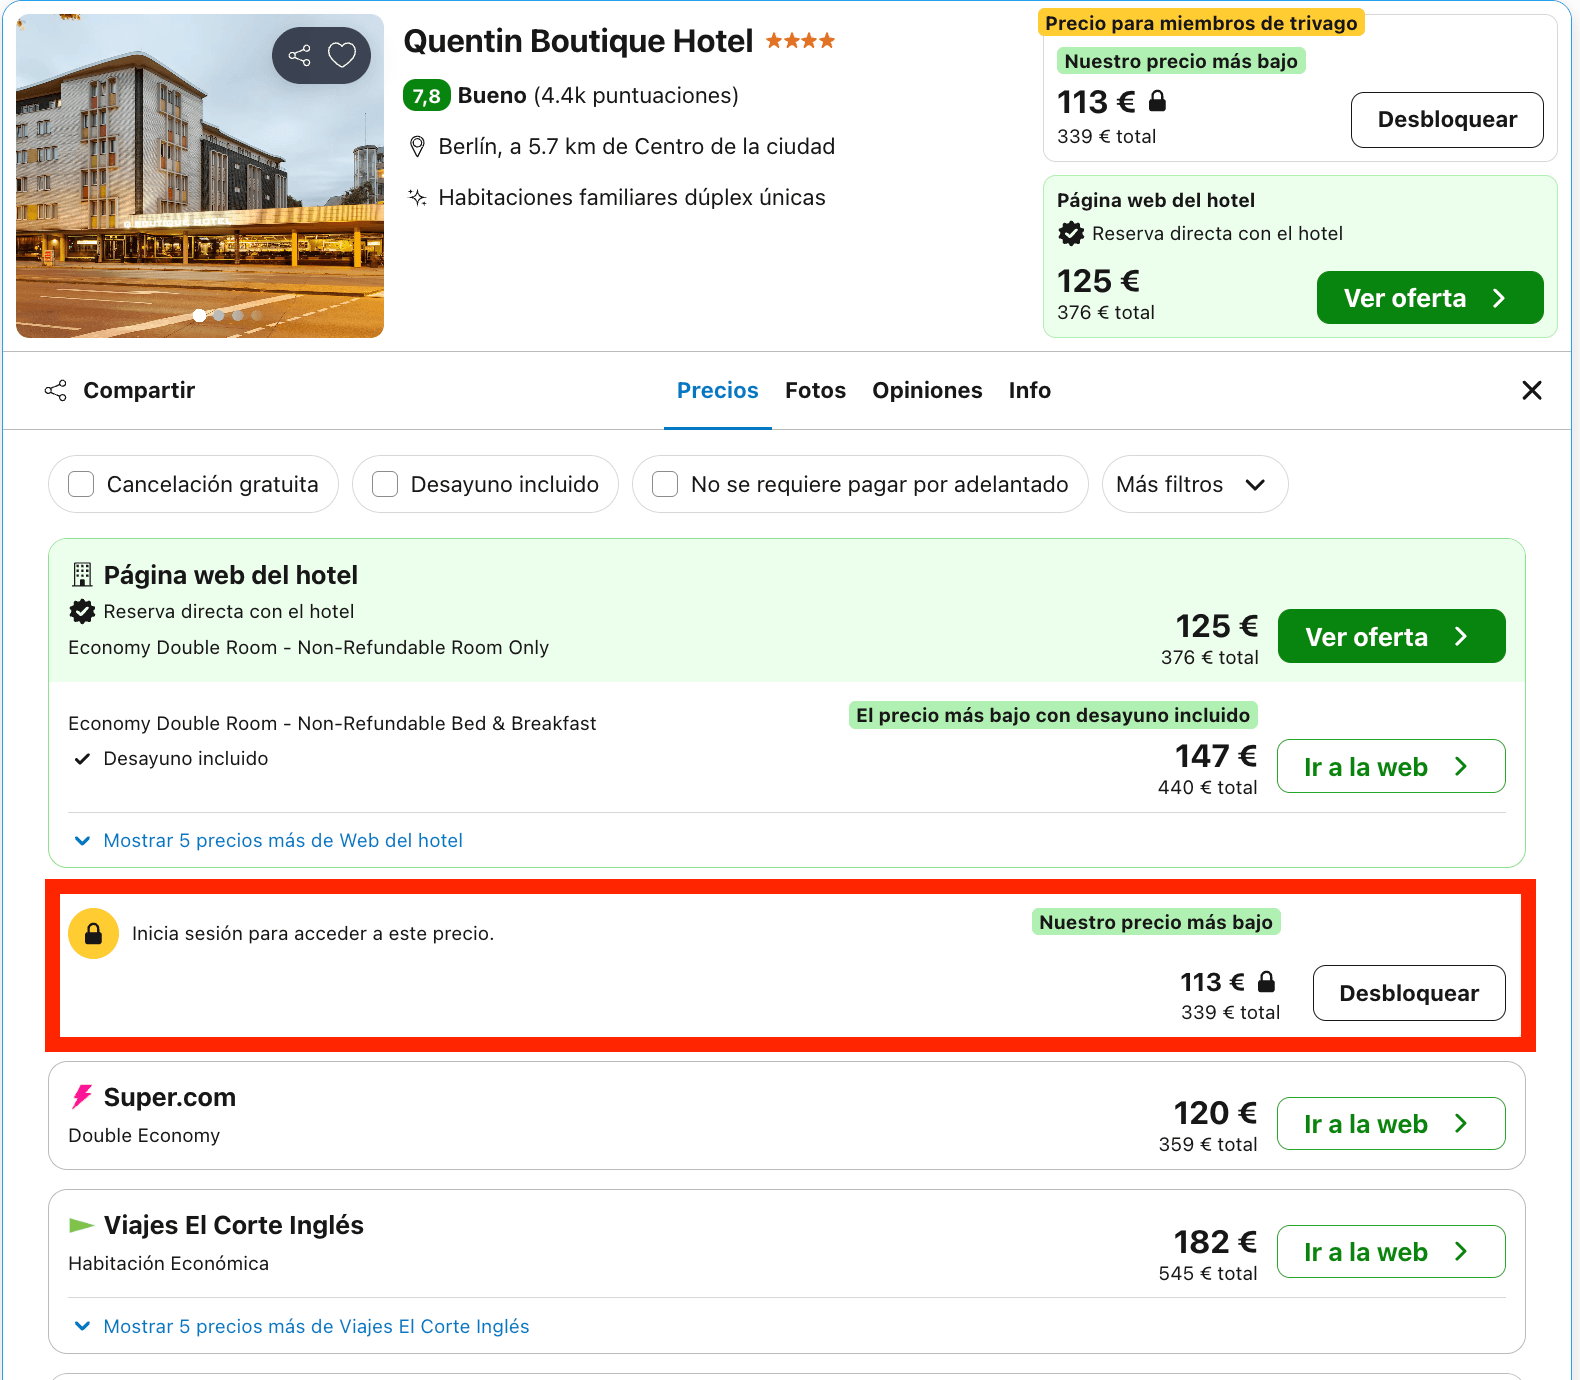Click the 7,8 rating badge
The image size is (1580, 1380).
point(426,96)
